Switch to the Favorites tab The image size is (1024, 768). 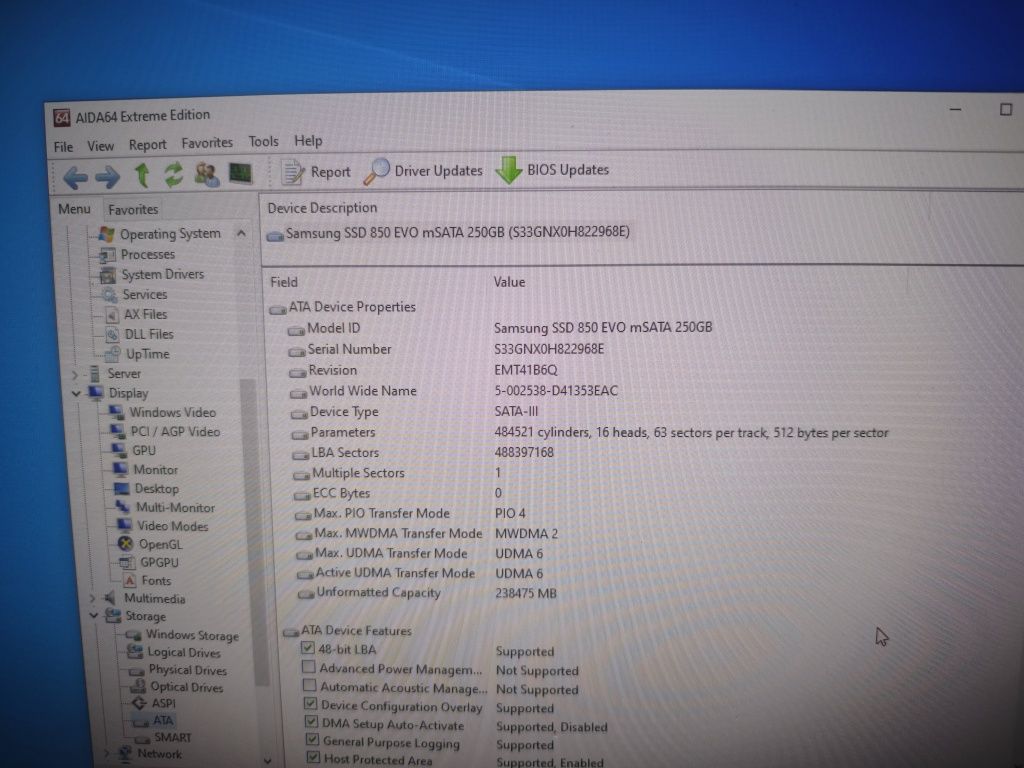coord(133,210)
